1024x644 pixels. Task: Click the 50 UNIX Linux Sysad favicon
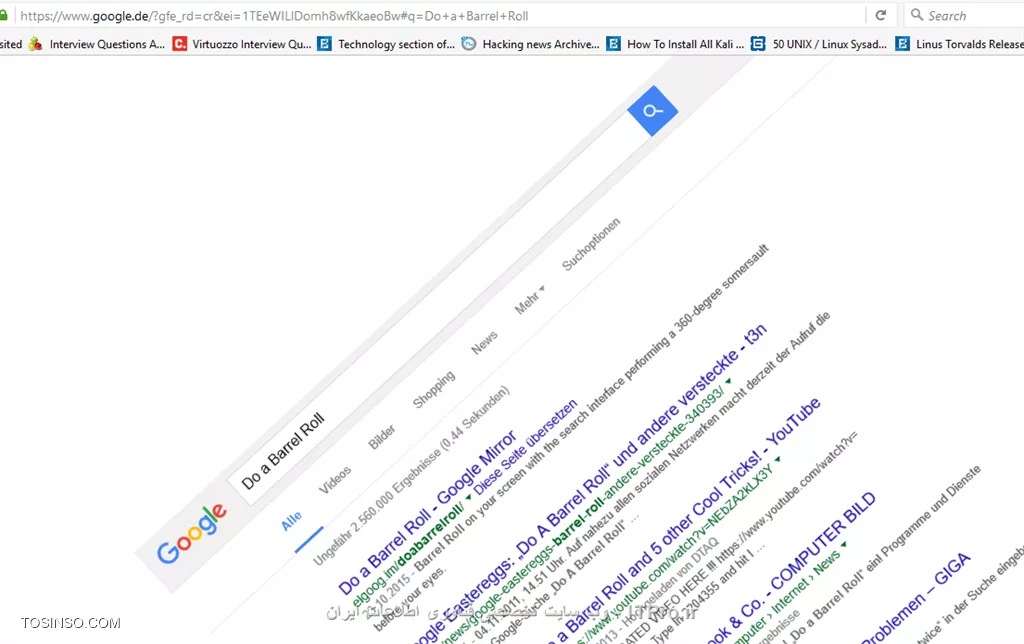758,44
